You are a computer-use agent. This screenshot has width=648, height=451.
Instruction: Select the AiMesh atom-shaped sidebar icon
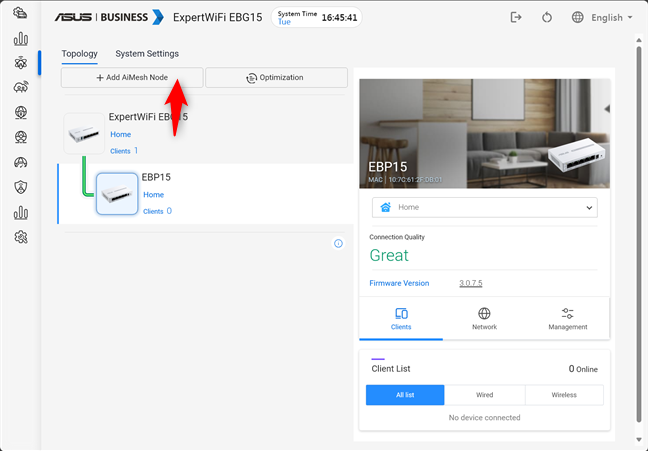click(x=21, y=63)
